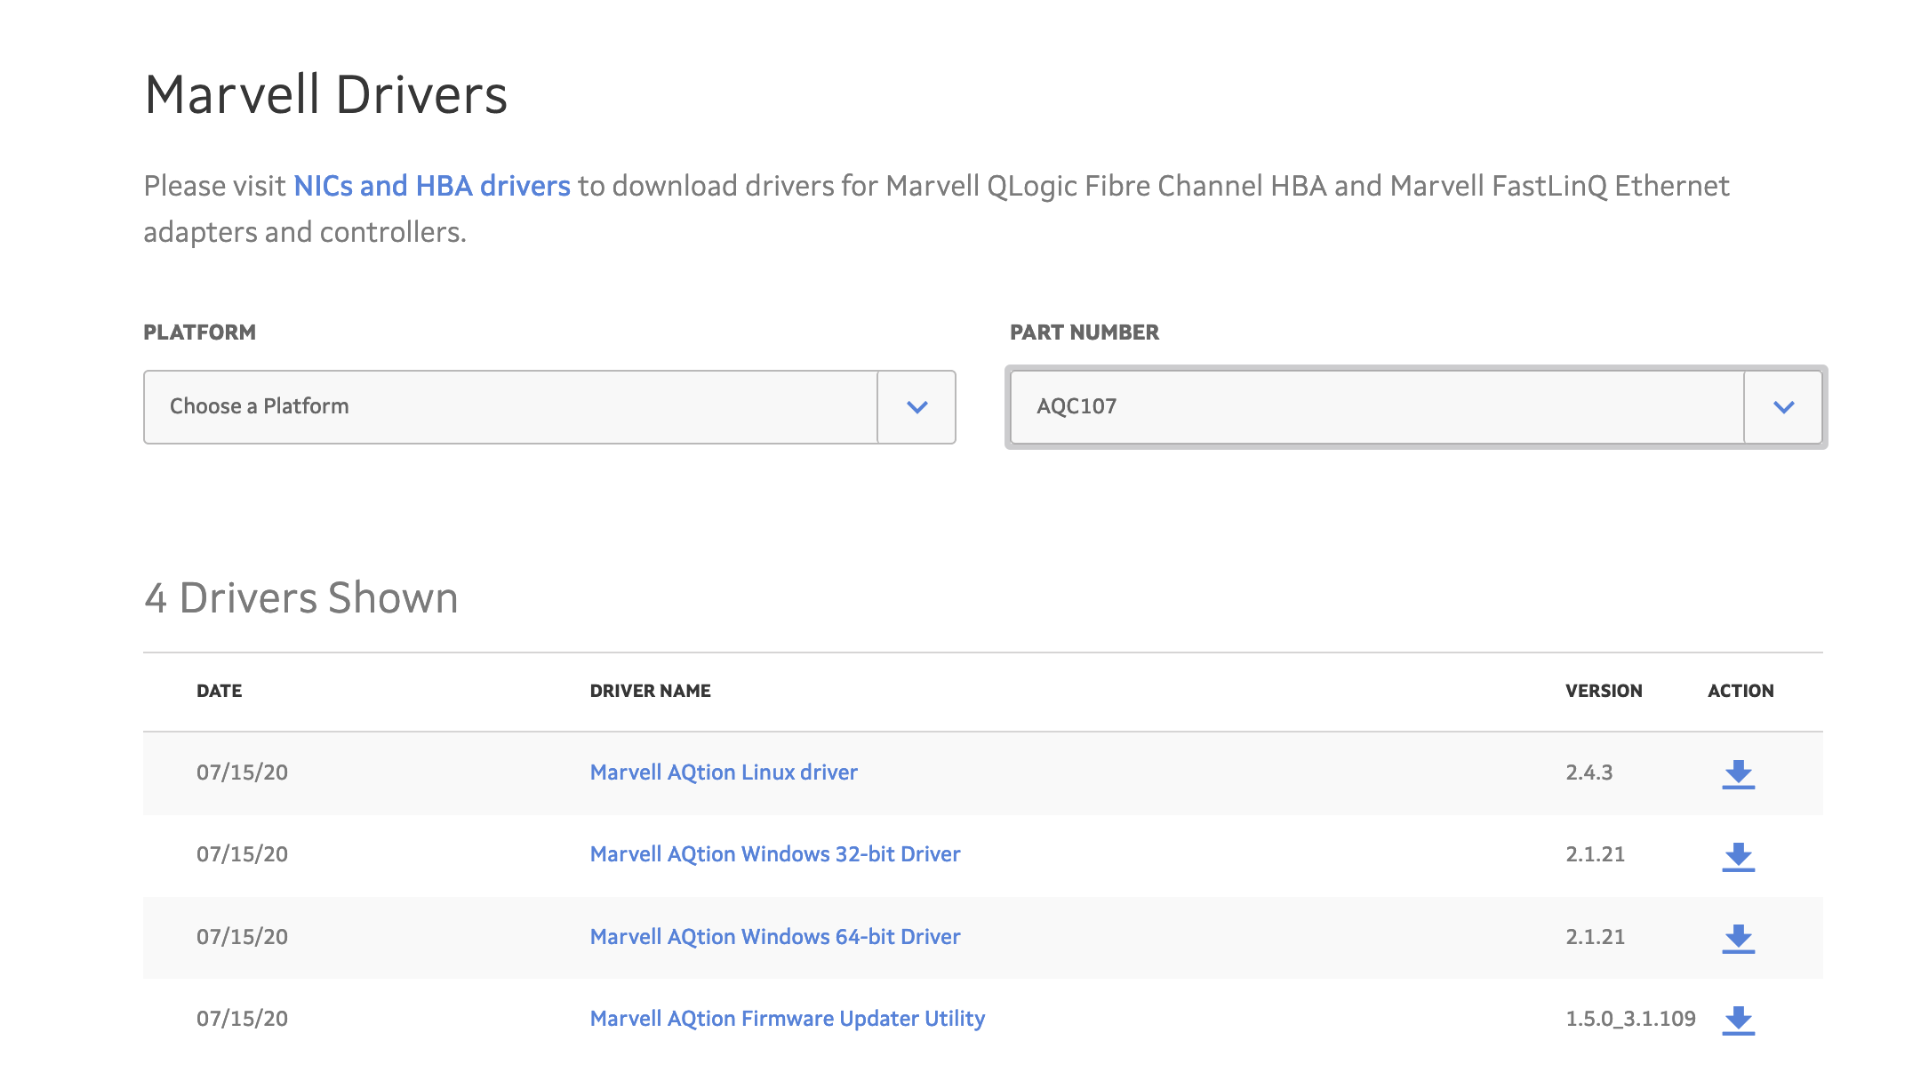Open Marvell AQtion Windows 32-bit Driver link
Image resolution: width=1920 pixels, height=1072 pixels.
point(775,854)
